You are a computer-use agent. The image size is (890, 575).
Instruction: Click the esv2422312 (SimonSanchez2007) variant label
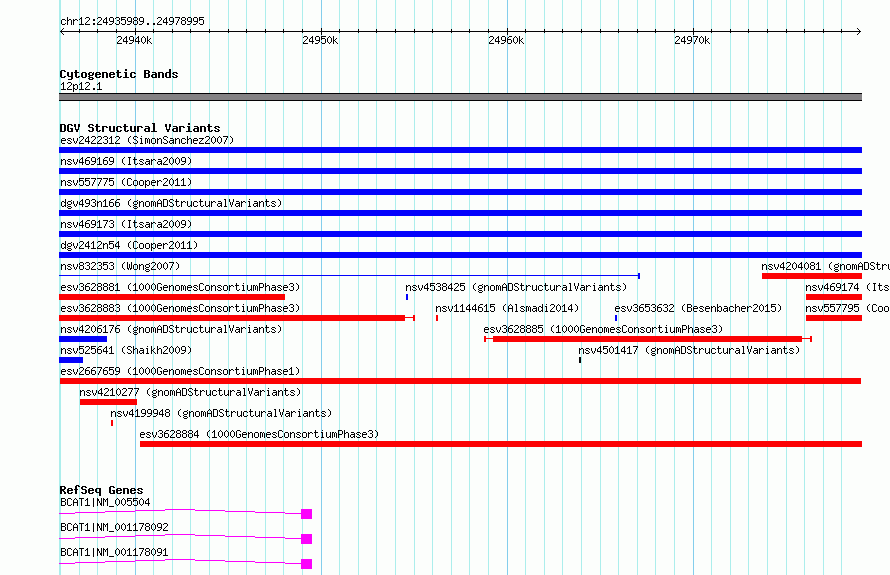(146, 140)
